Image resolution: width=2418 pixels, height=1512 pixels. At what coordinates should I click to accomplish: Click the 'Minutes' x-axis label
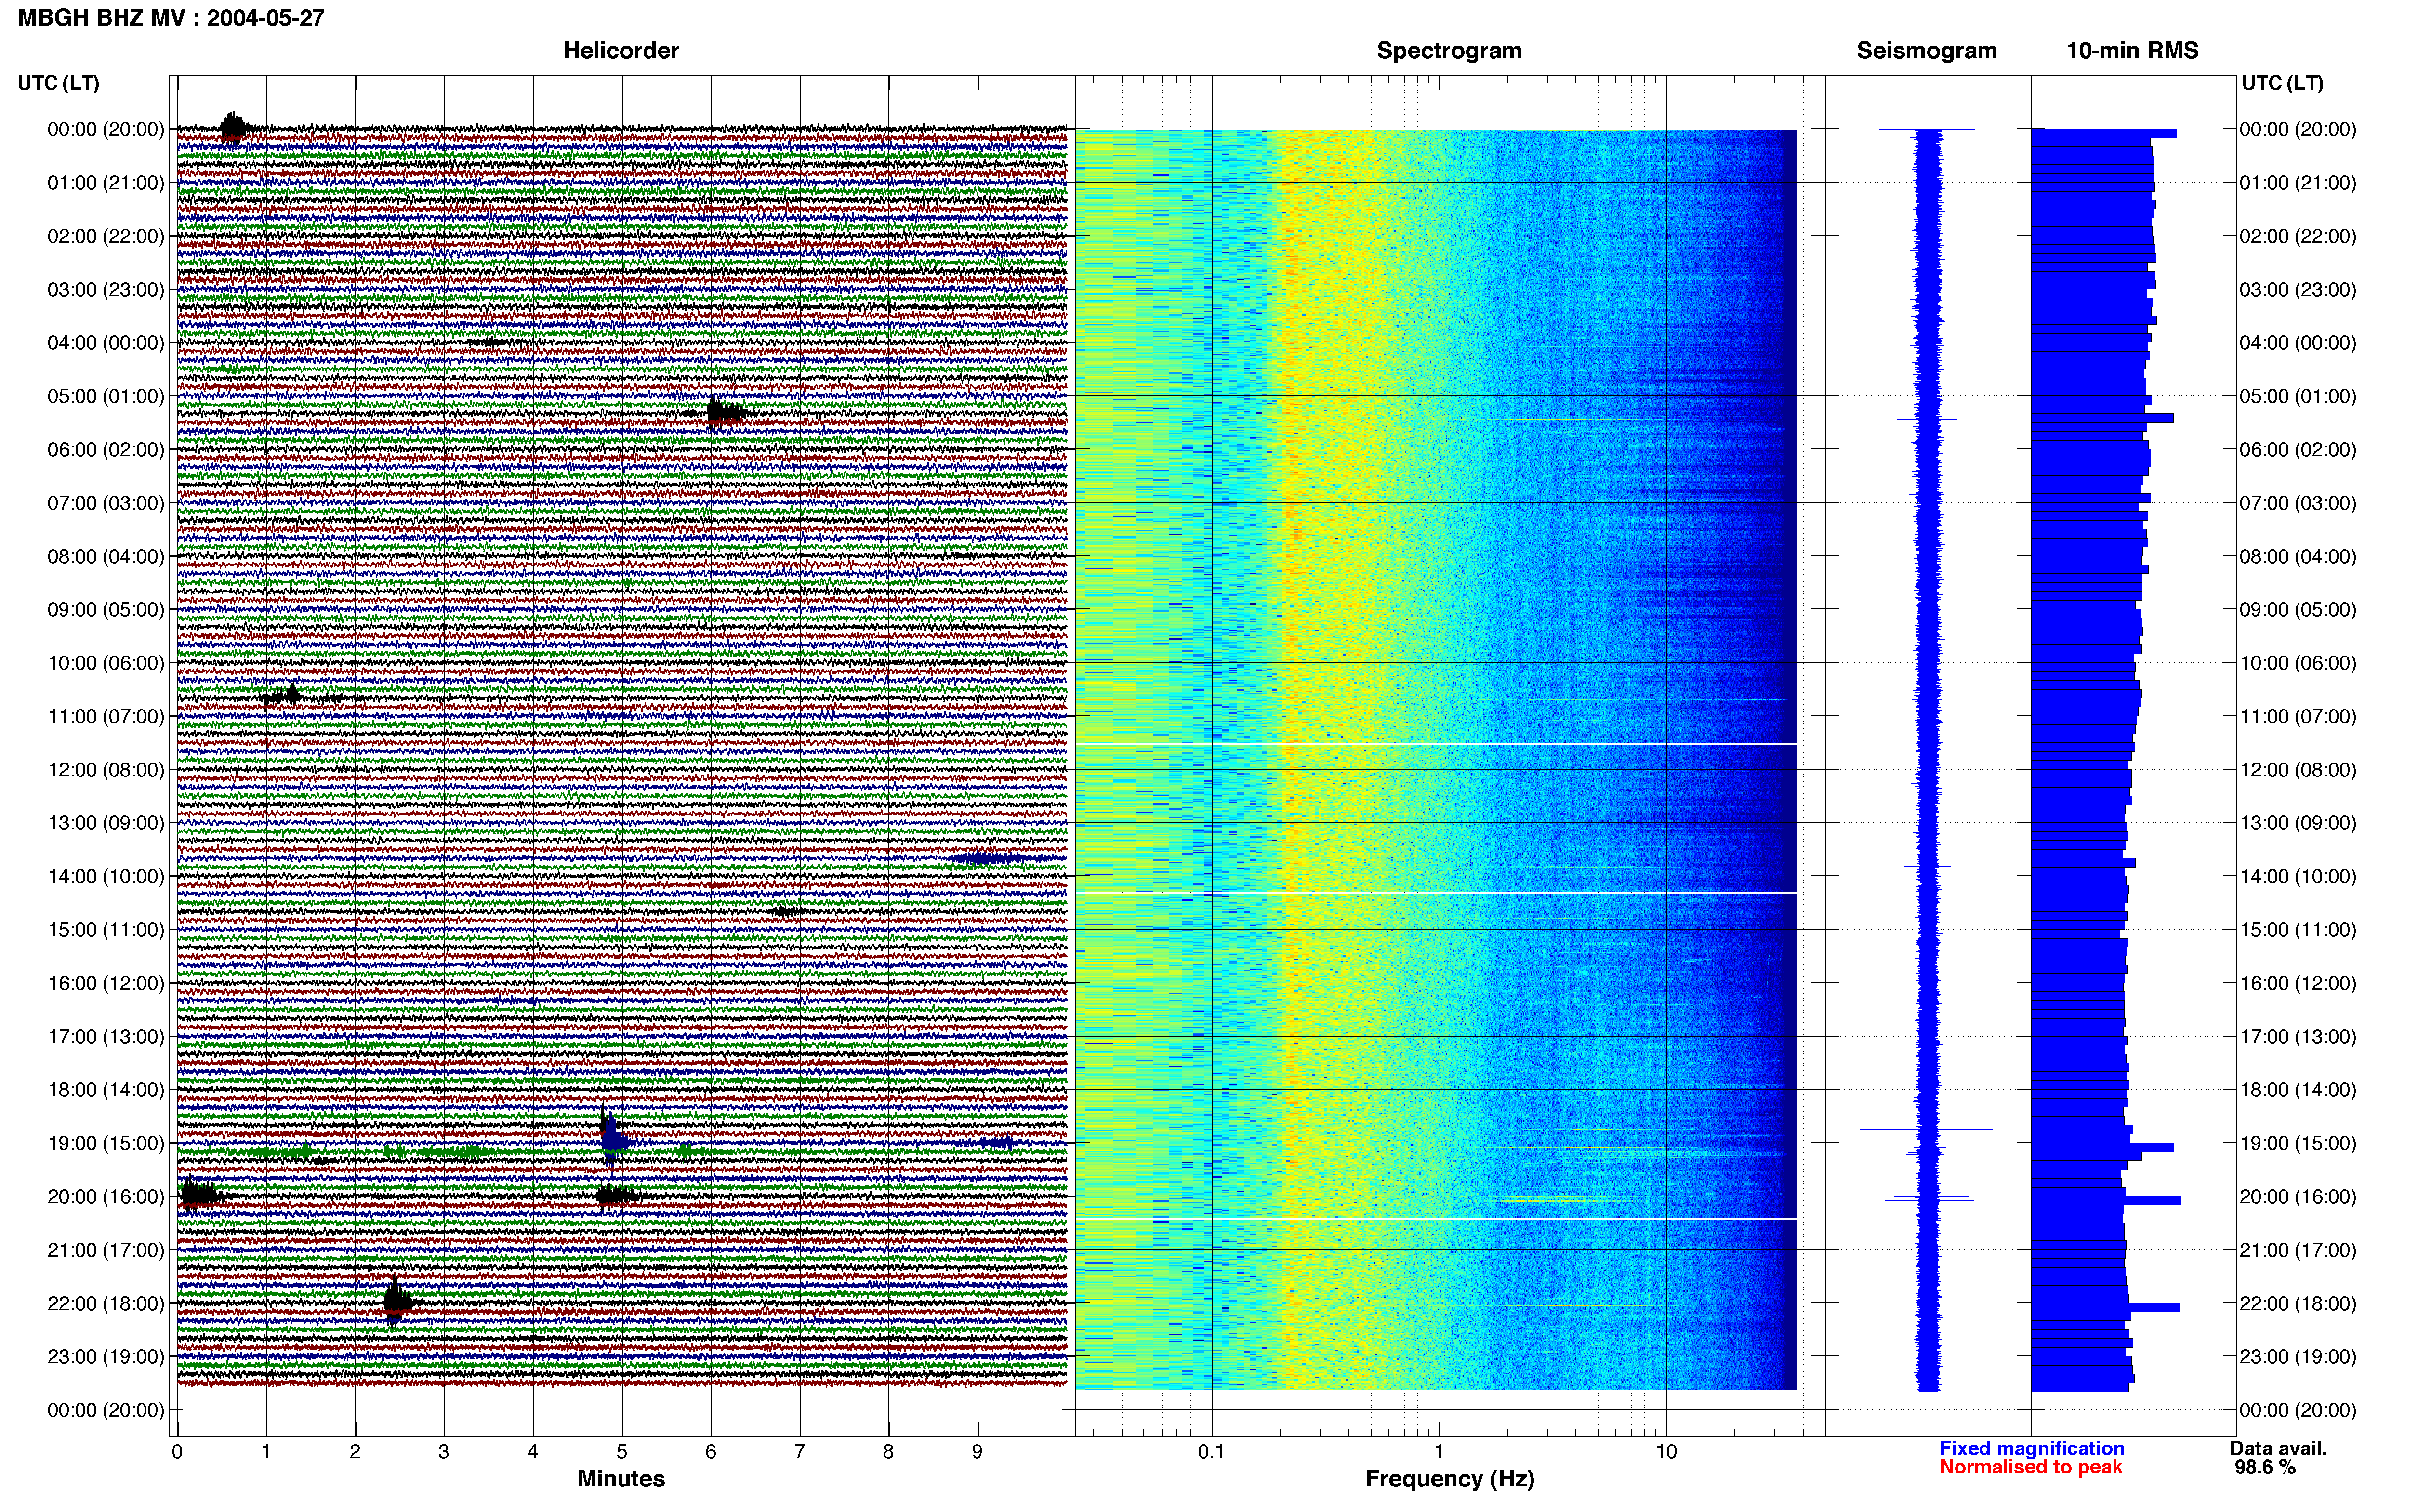point(621,1478)
